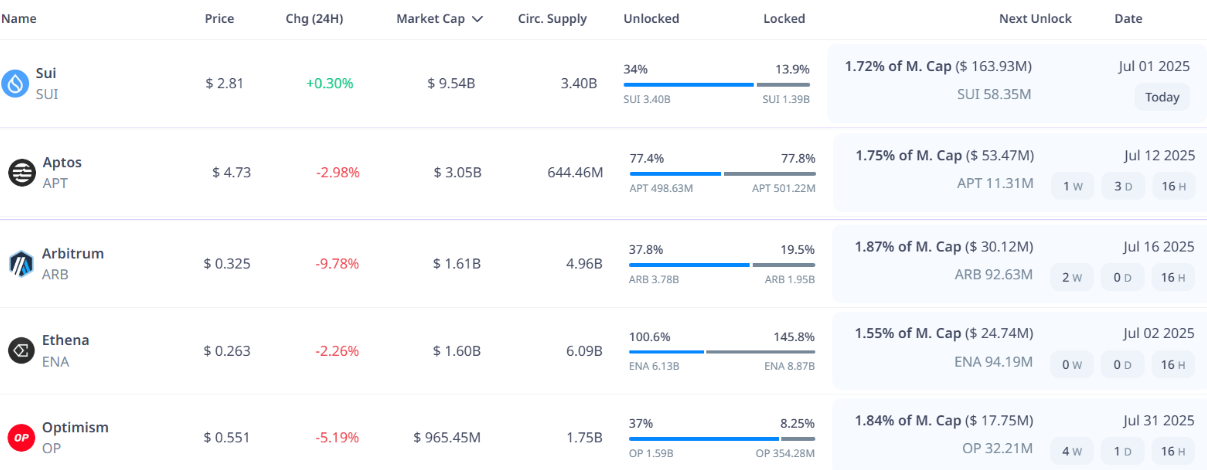Viewport: 1207px width, 470px height.
Task: Click the Today badge for Sui
Action: coord(1162,97)
